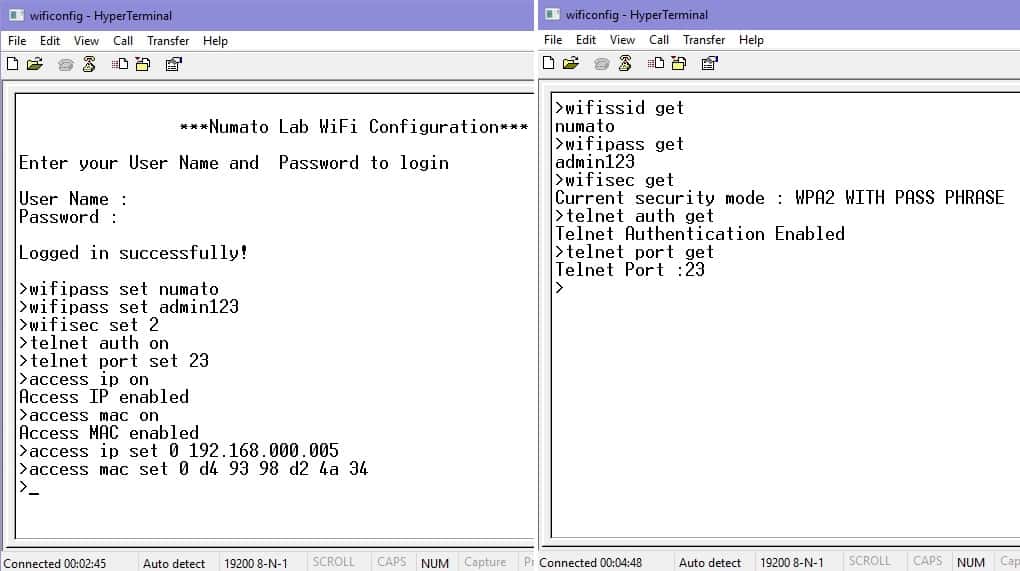Open the Edit menu in right window
This screenshot has height=571, width=1020.
coord(586,40)
